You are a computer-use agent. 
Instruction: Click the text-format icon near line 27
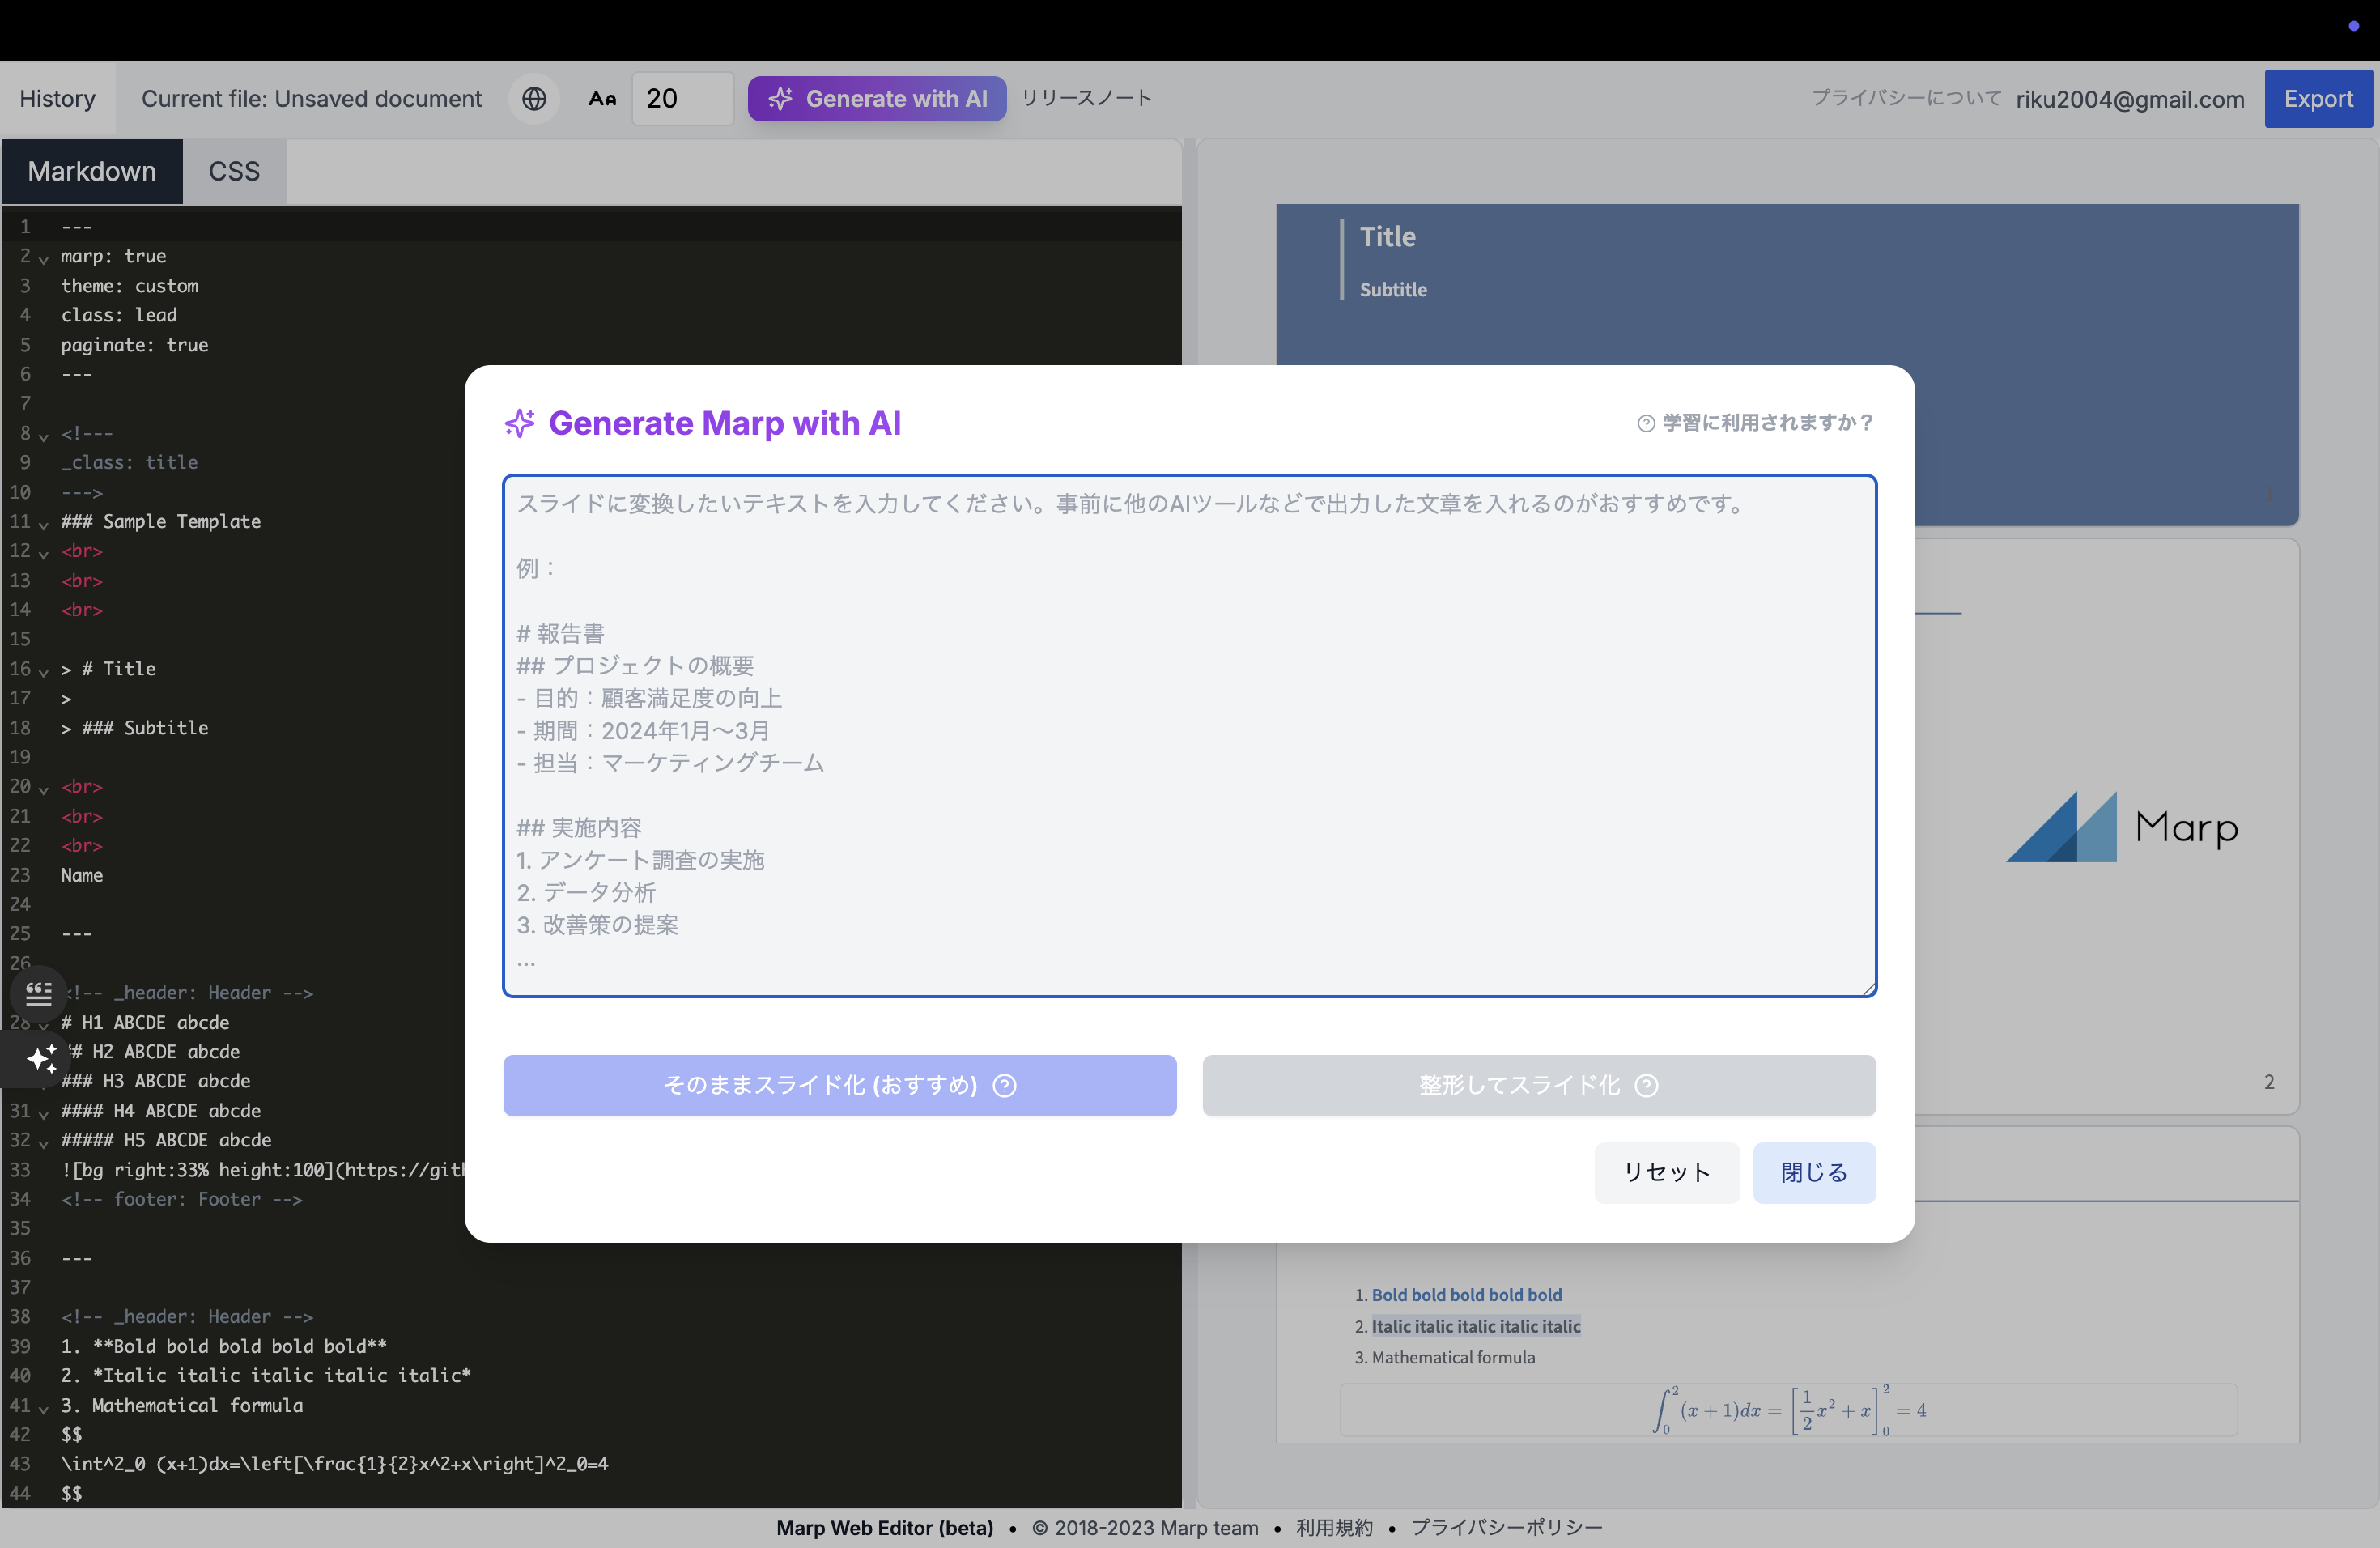(38, 993)
